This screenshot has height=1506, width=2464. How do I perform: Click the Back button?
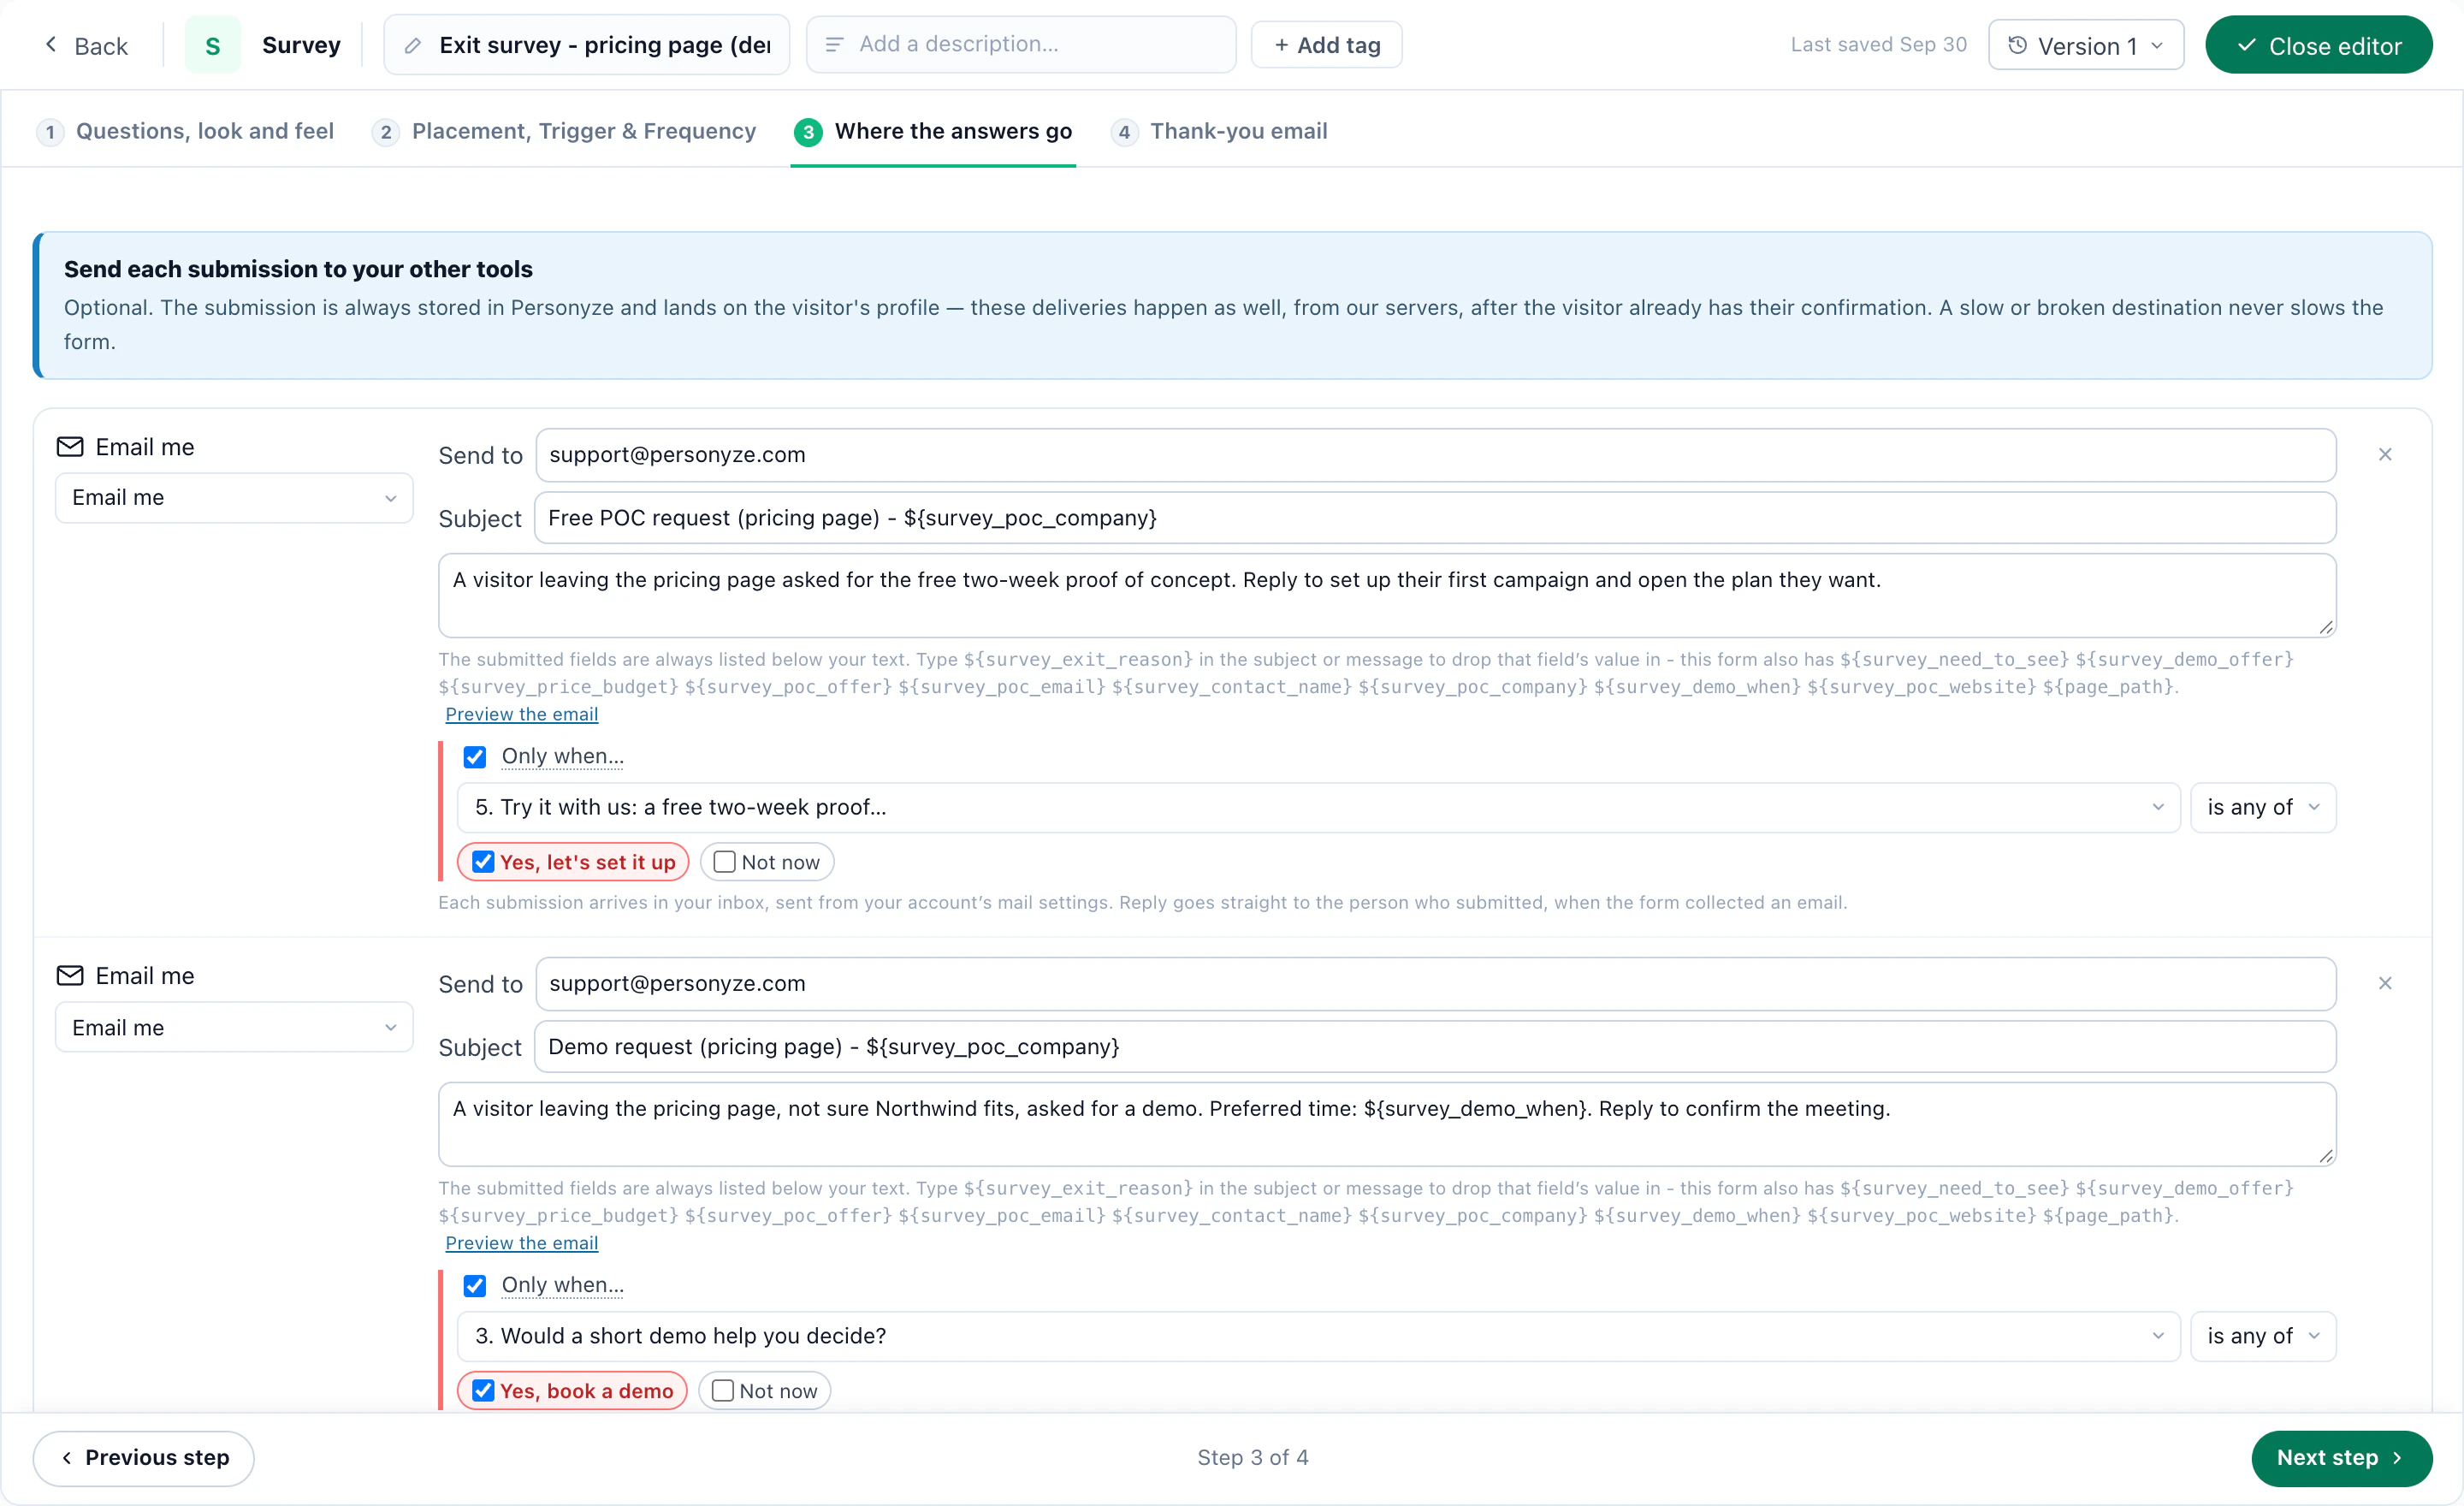pos(86,46)
